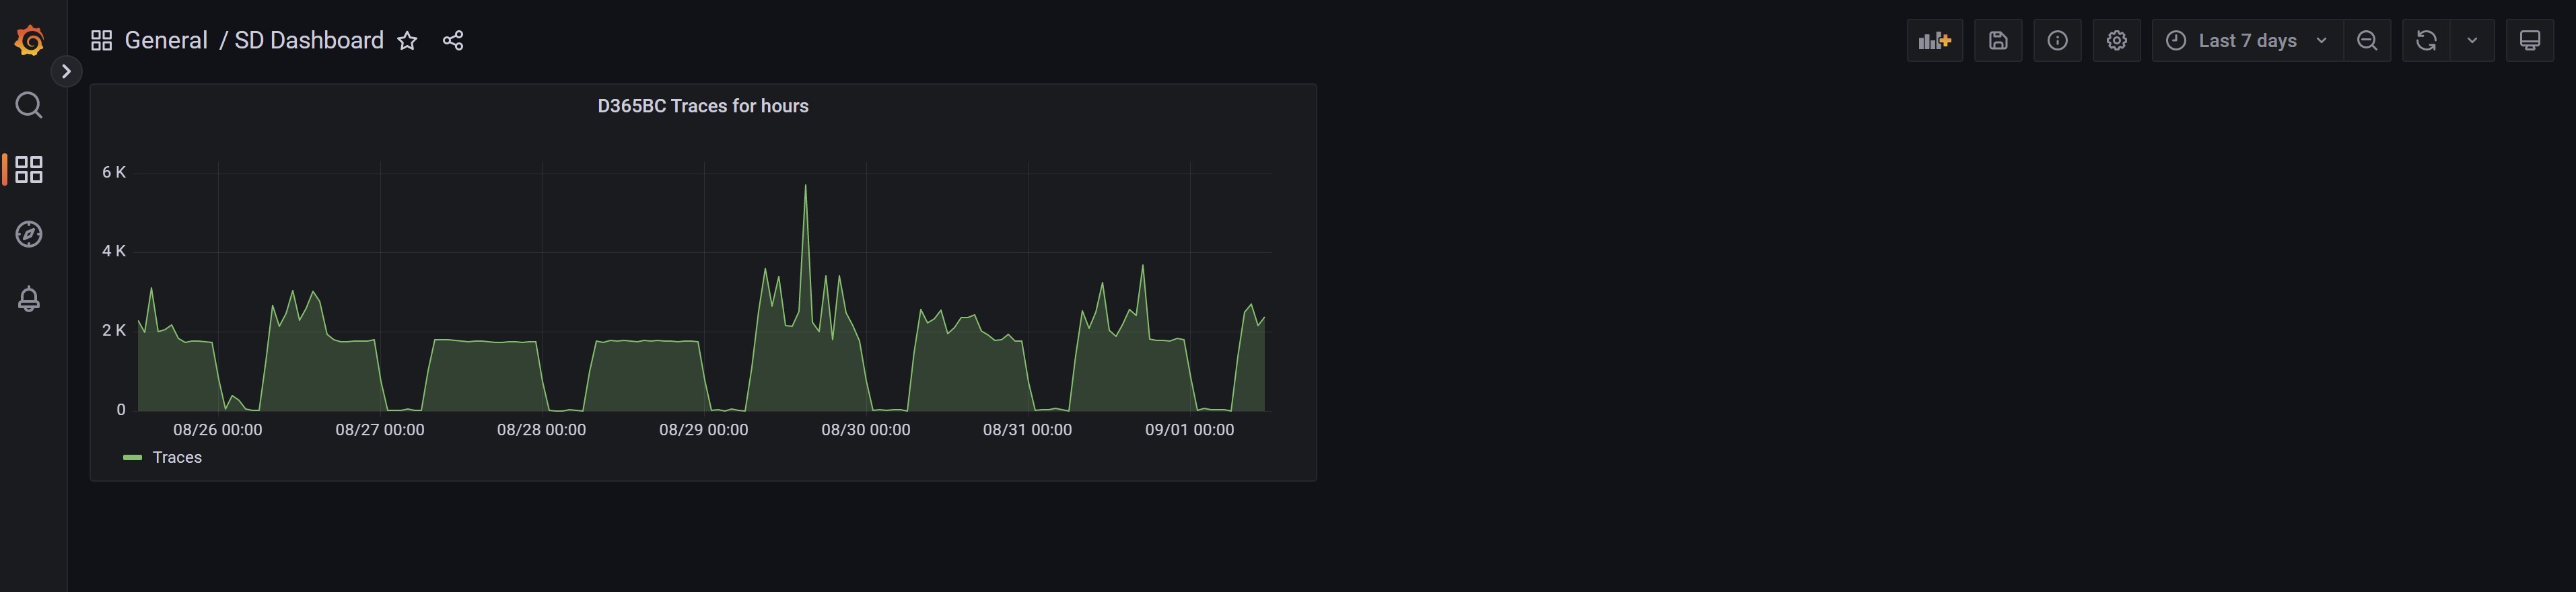Click the Grafana logo home icon

click(x=29, y=41)
